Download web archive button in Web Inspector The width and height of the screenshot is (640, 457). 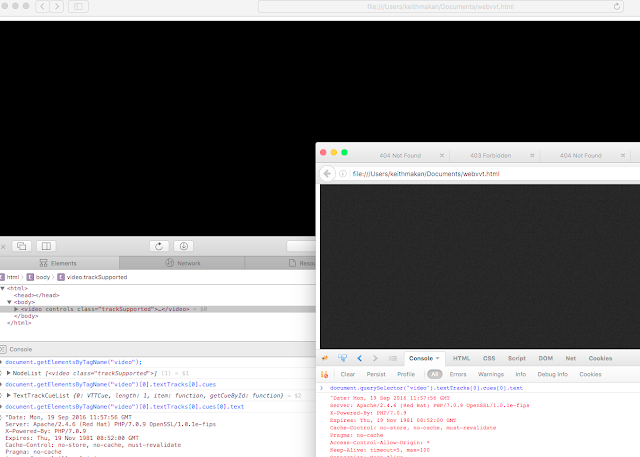[x=184, y=246]
